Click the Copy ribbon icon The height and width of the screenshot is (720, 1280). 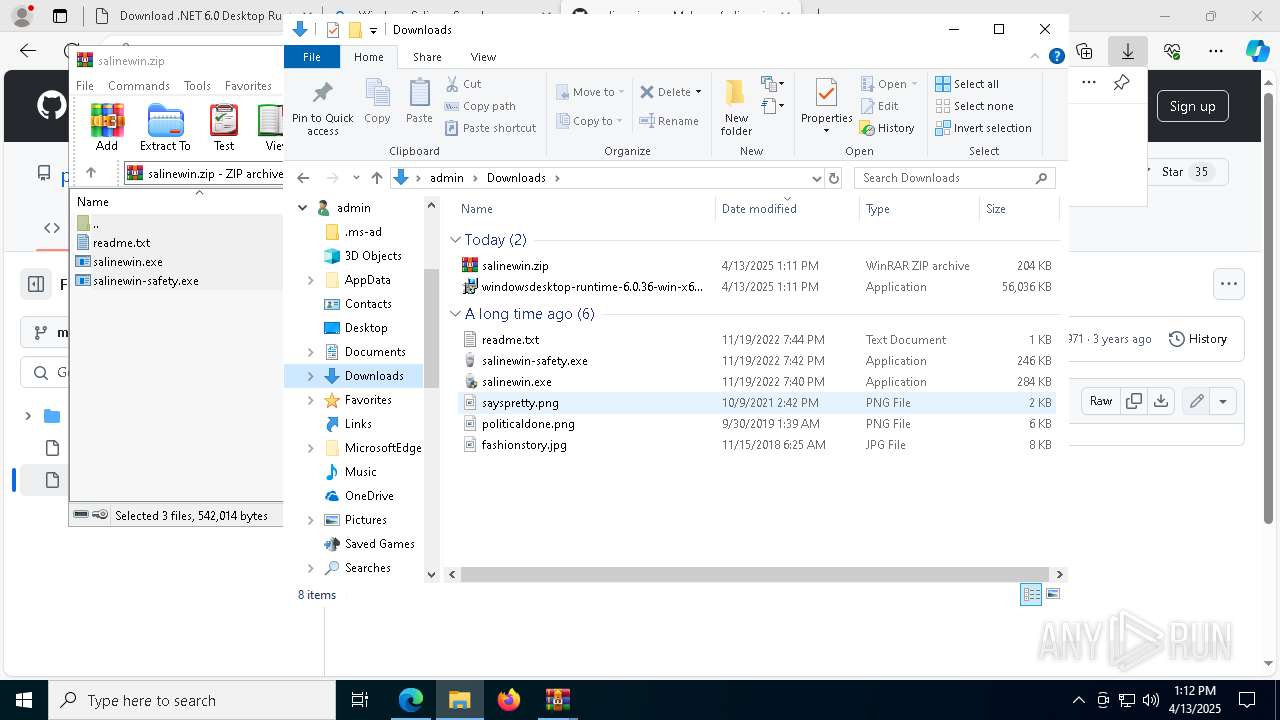pyautogui.click(x=377, y=102)
